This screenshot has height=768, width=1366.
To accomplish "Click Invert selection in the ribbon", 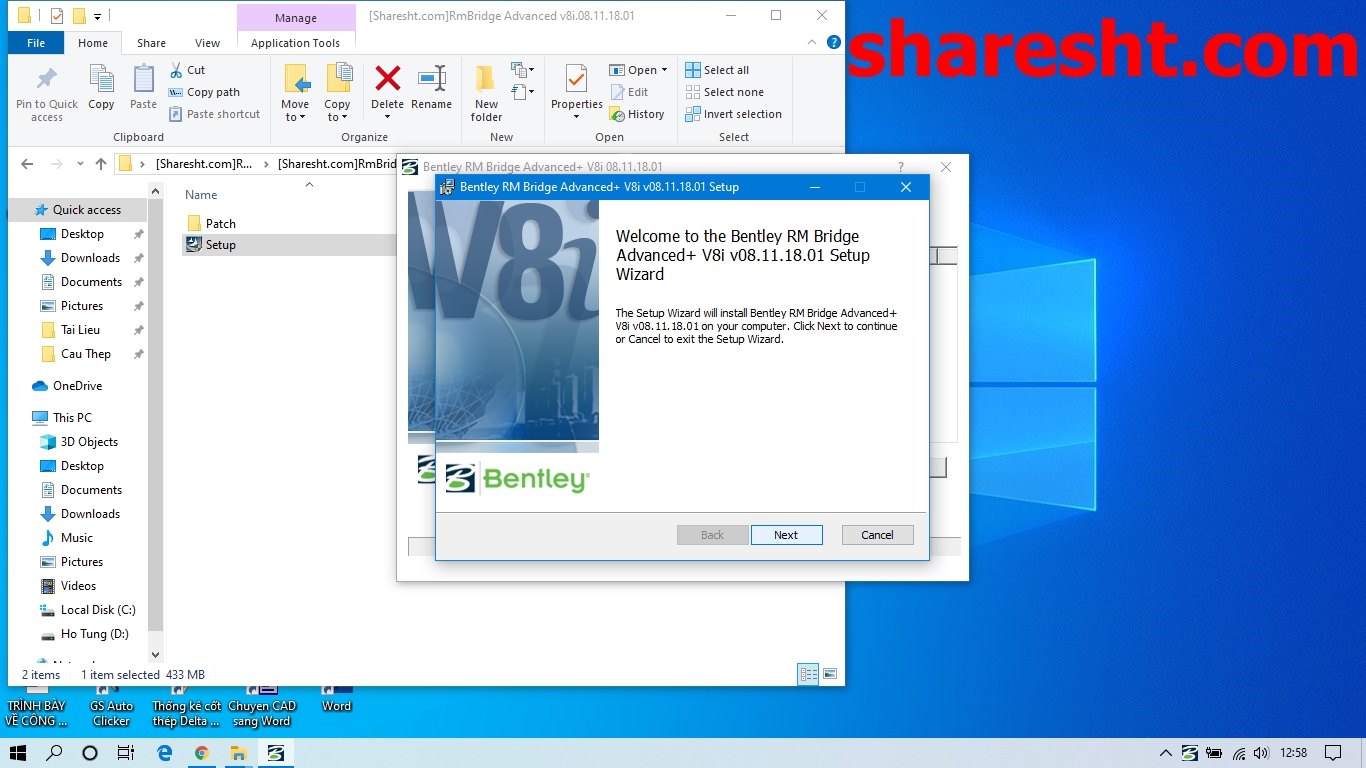I will [x=733, y=114].
